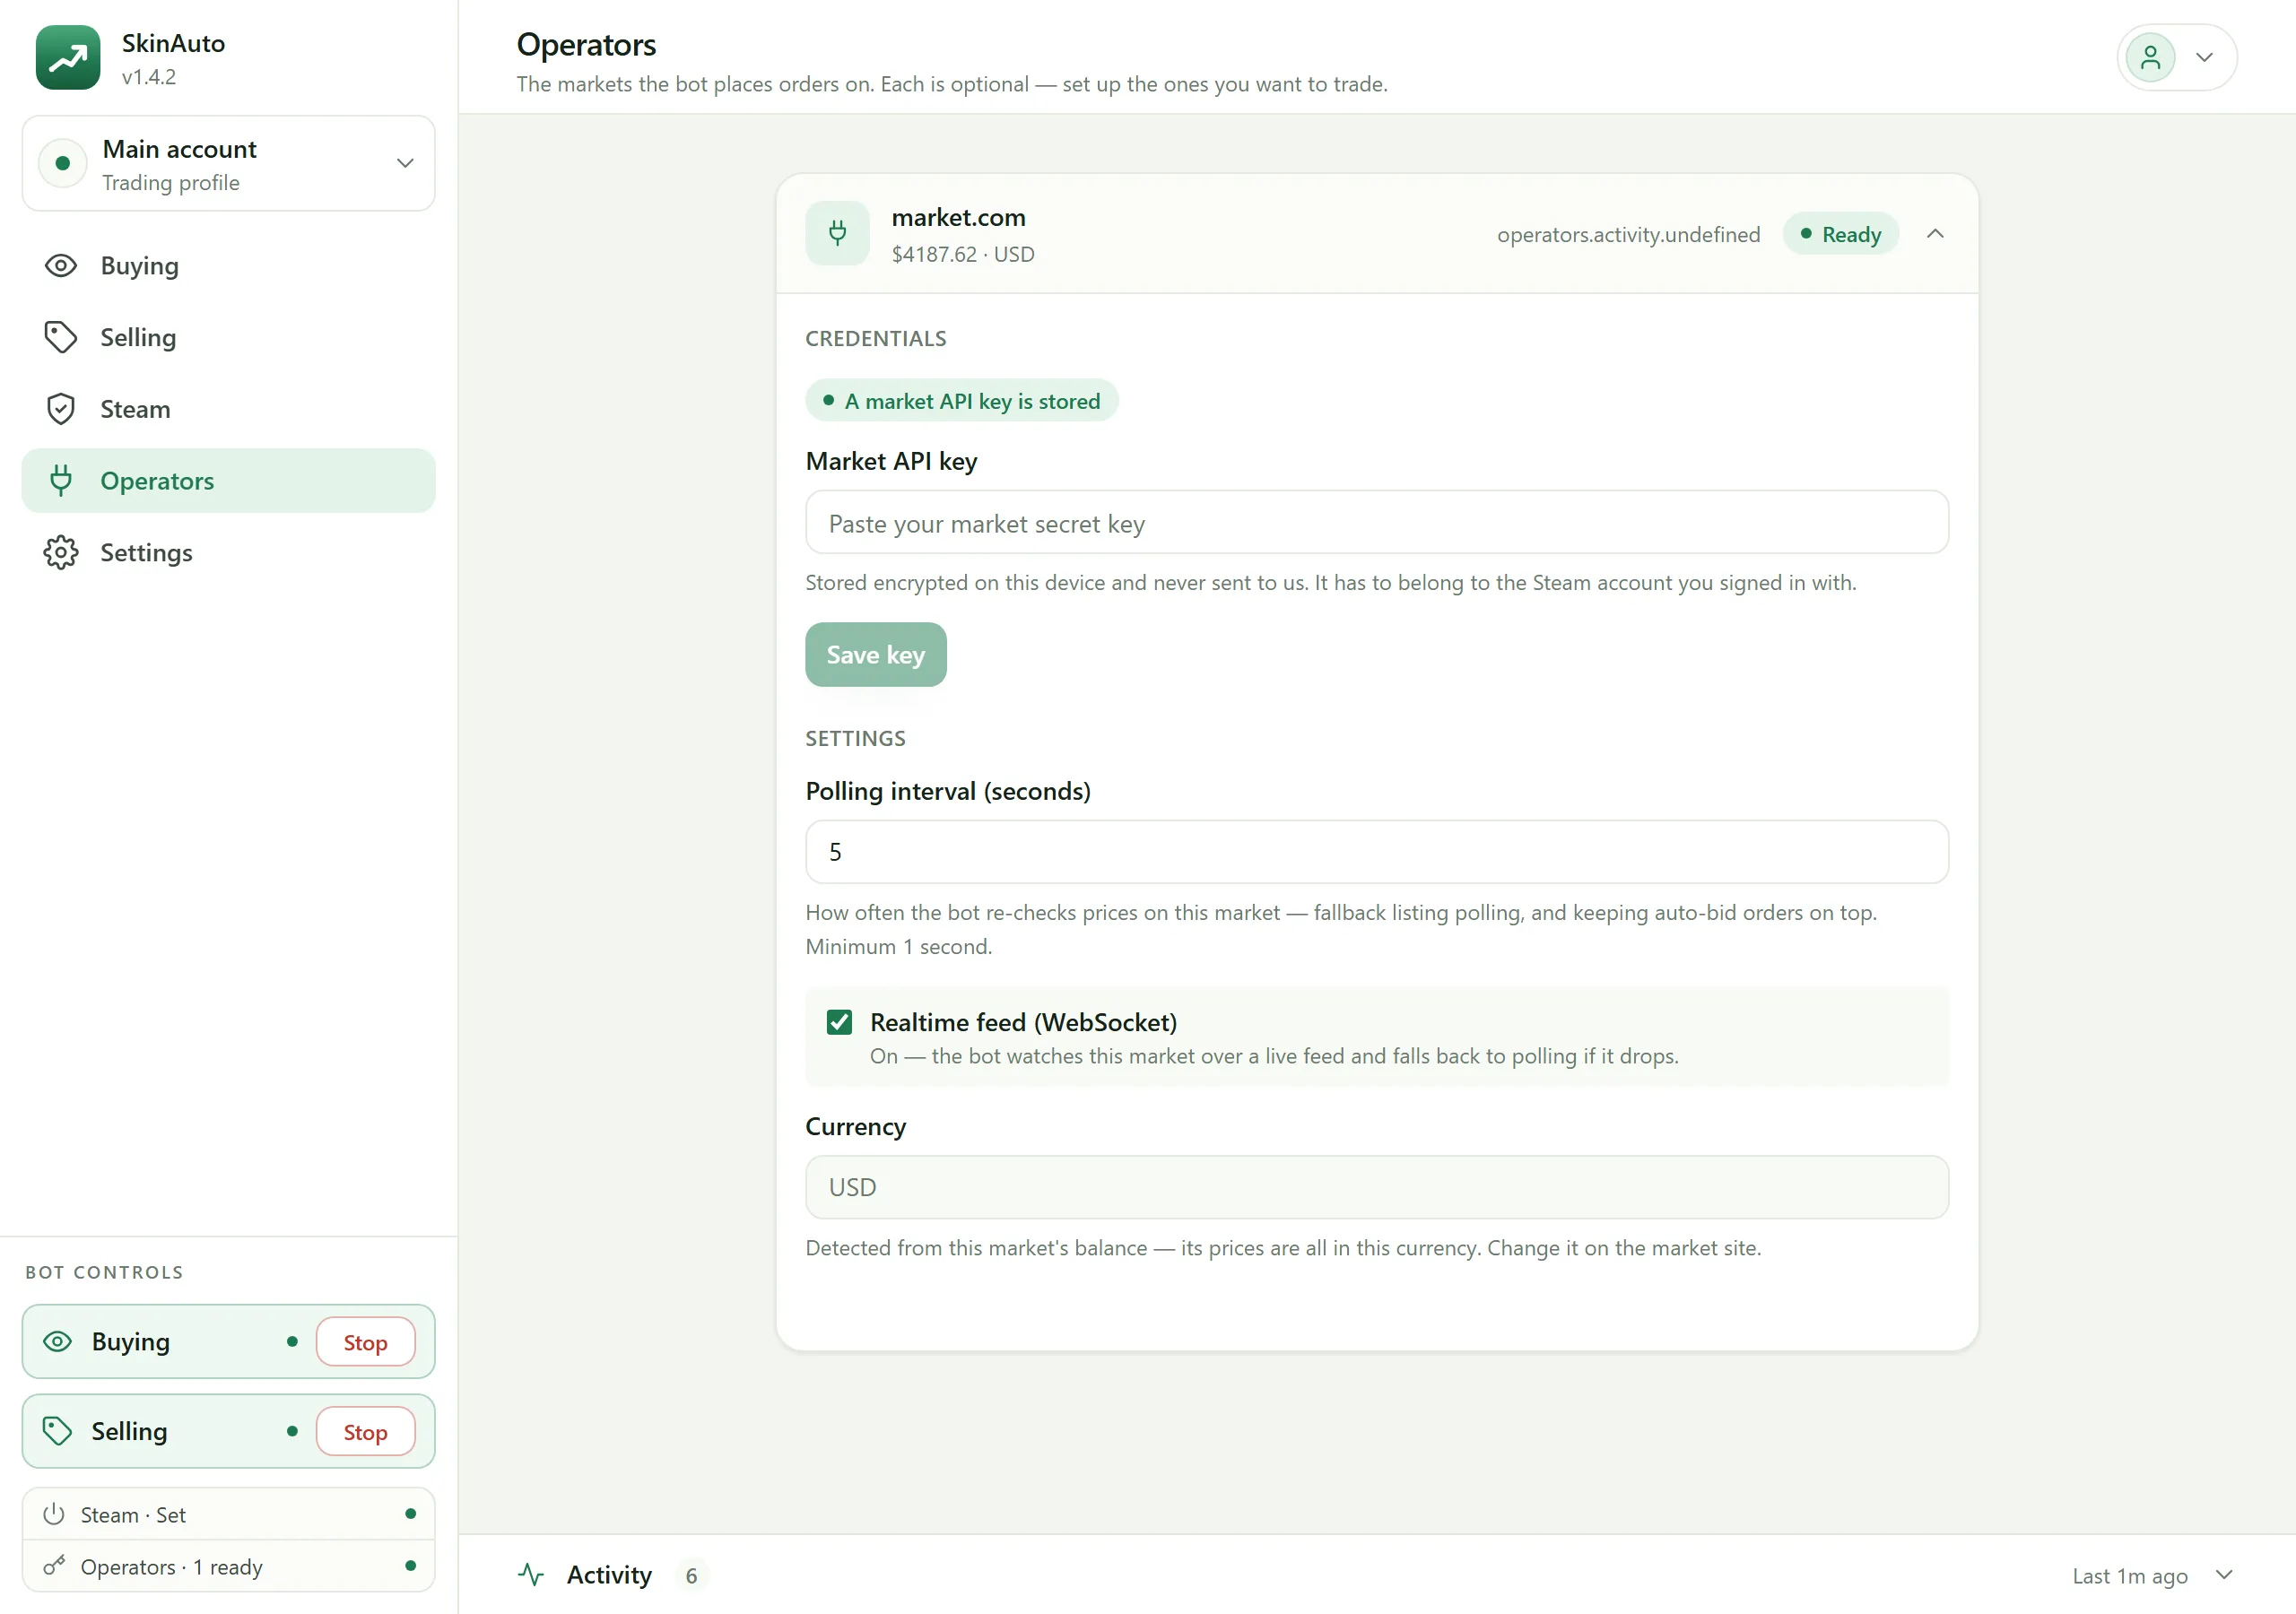Viewport: 2296px width, 1614px height.
Task: Click the 'Steam · Set' status row
Action: [228, 1514]
